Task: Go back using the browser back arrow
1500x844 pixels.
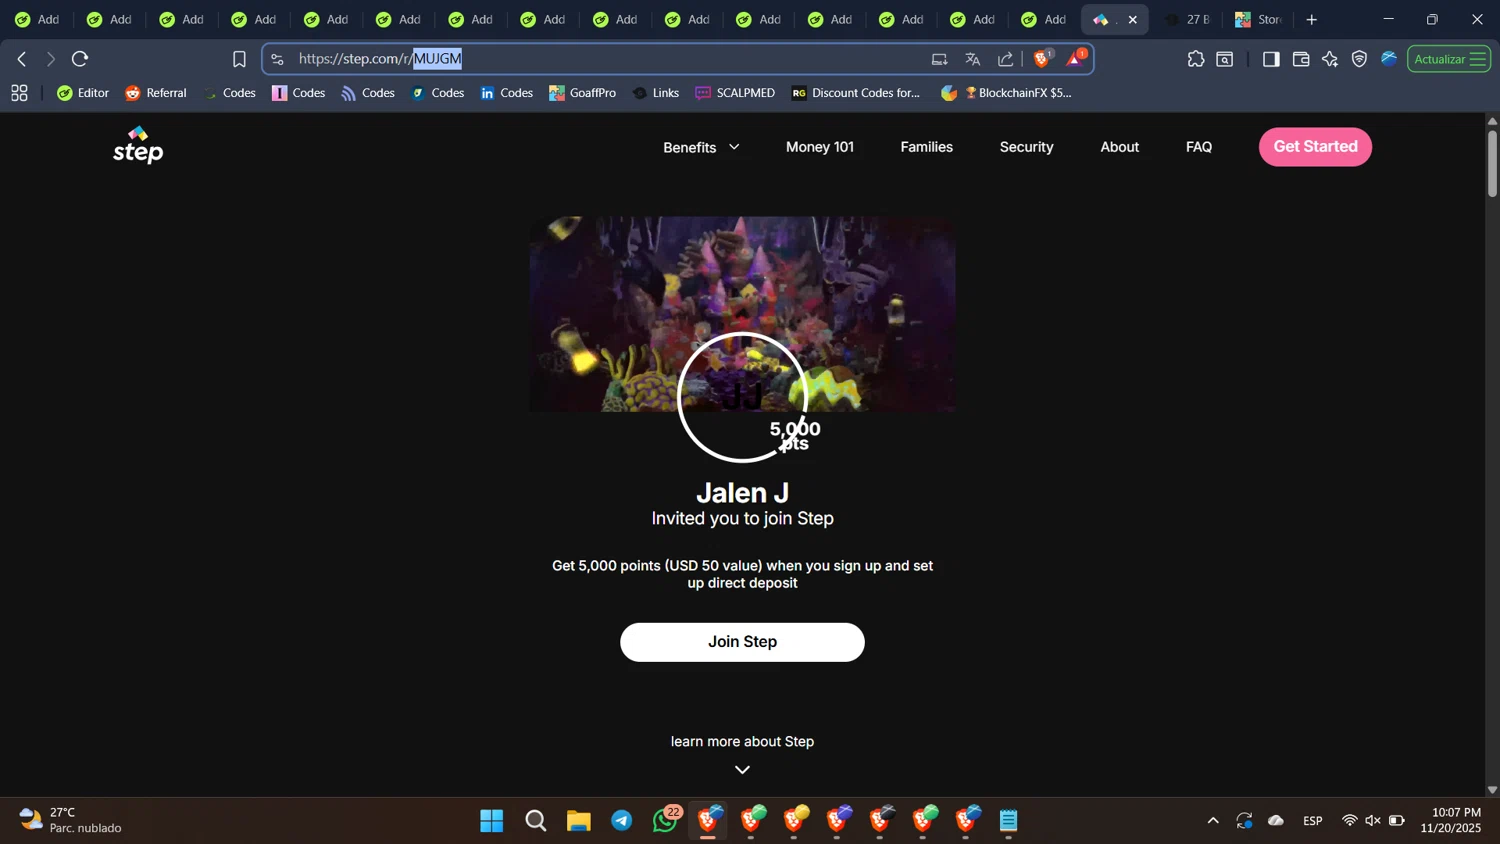Action: point(22,59)
